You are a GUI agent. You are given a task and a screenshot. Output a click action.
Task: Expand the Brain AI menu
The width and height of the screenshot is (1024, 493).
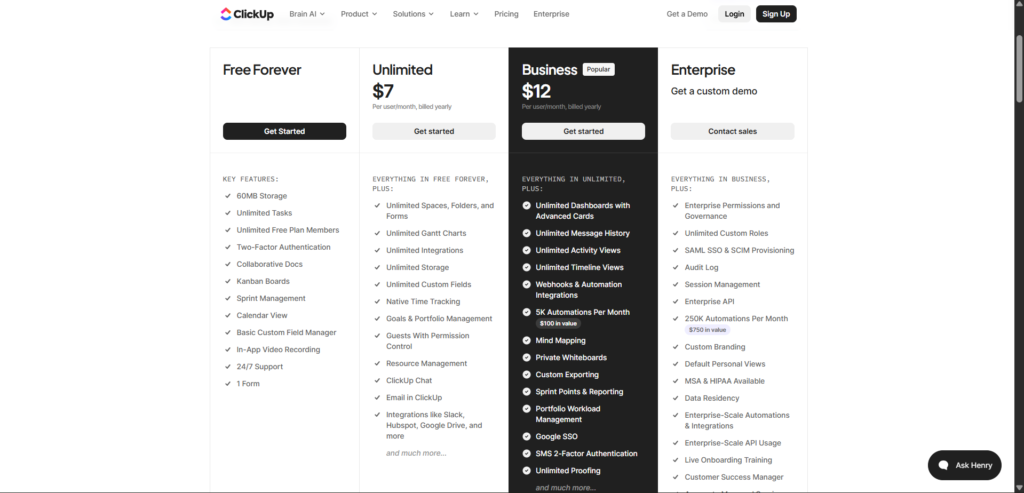[x=307, y=14]
